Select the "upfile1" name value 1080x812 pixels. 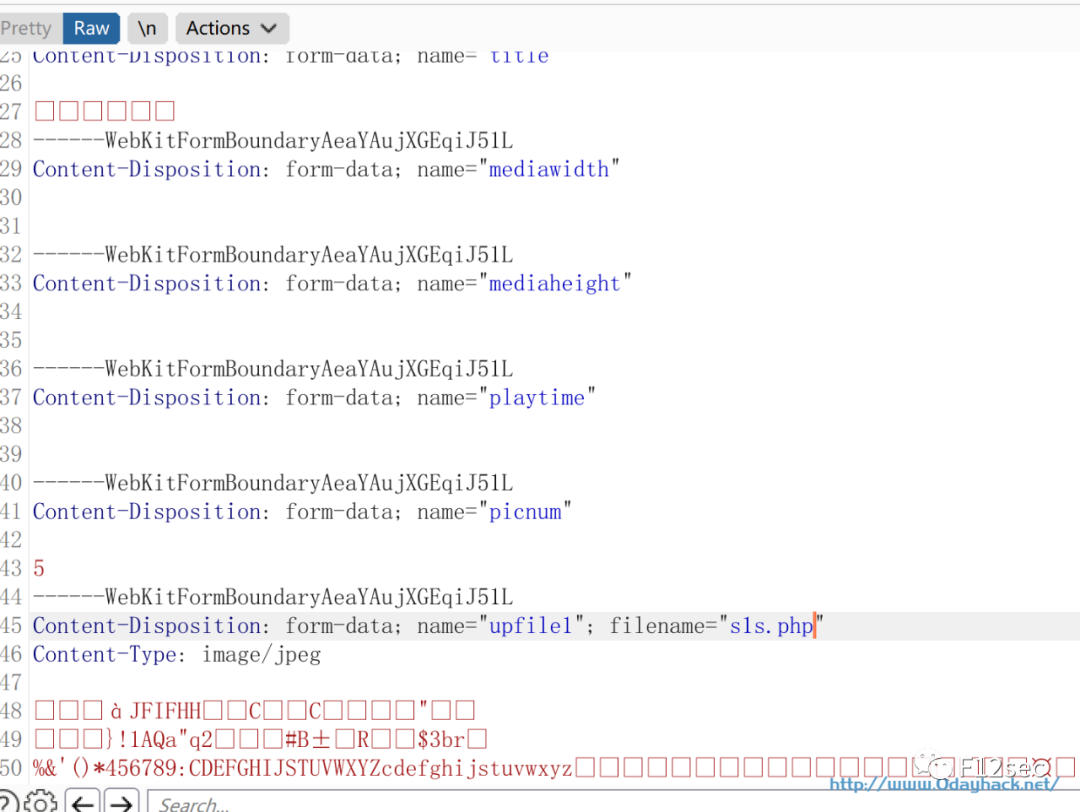click(x=530, y=625)
